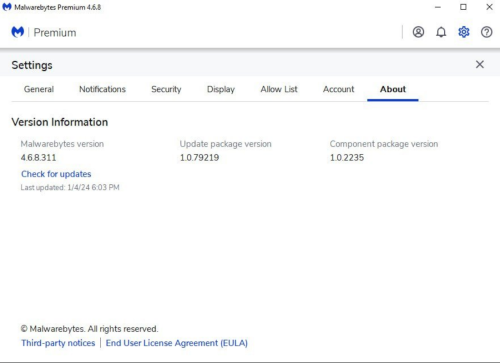Image resolution: width=500 pixels, height=363 pixels.
Task: Click the Malwarebytes version number 4.6.8.311
Action: tap(38, 157)
